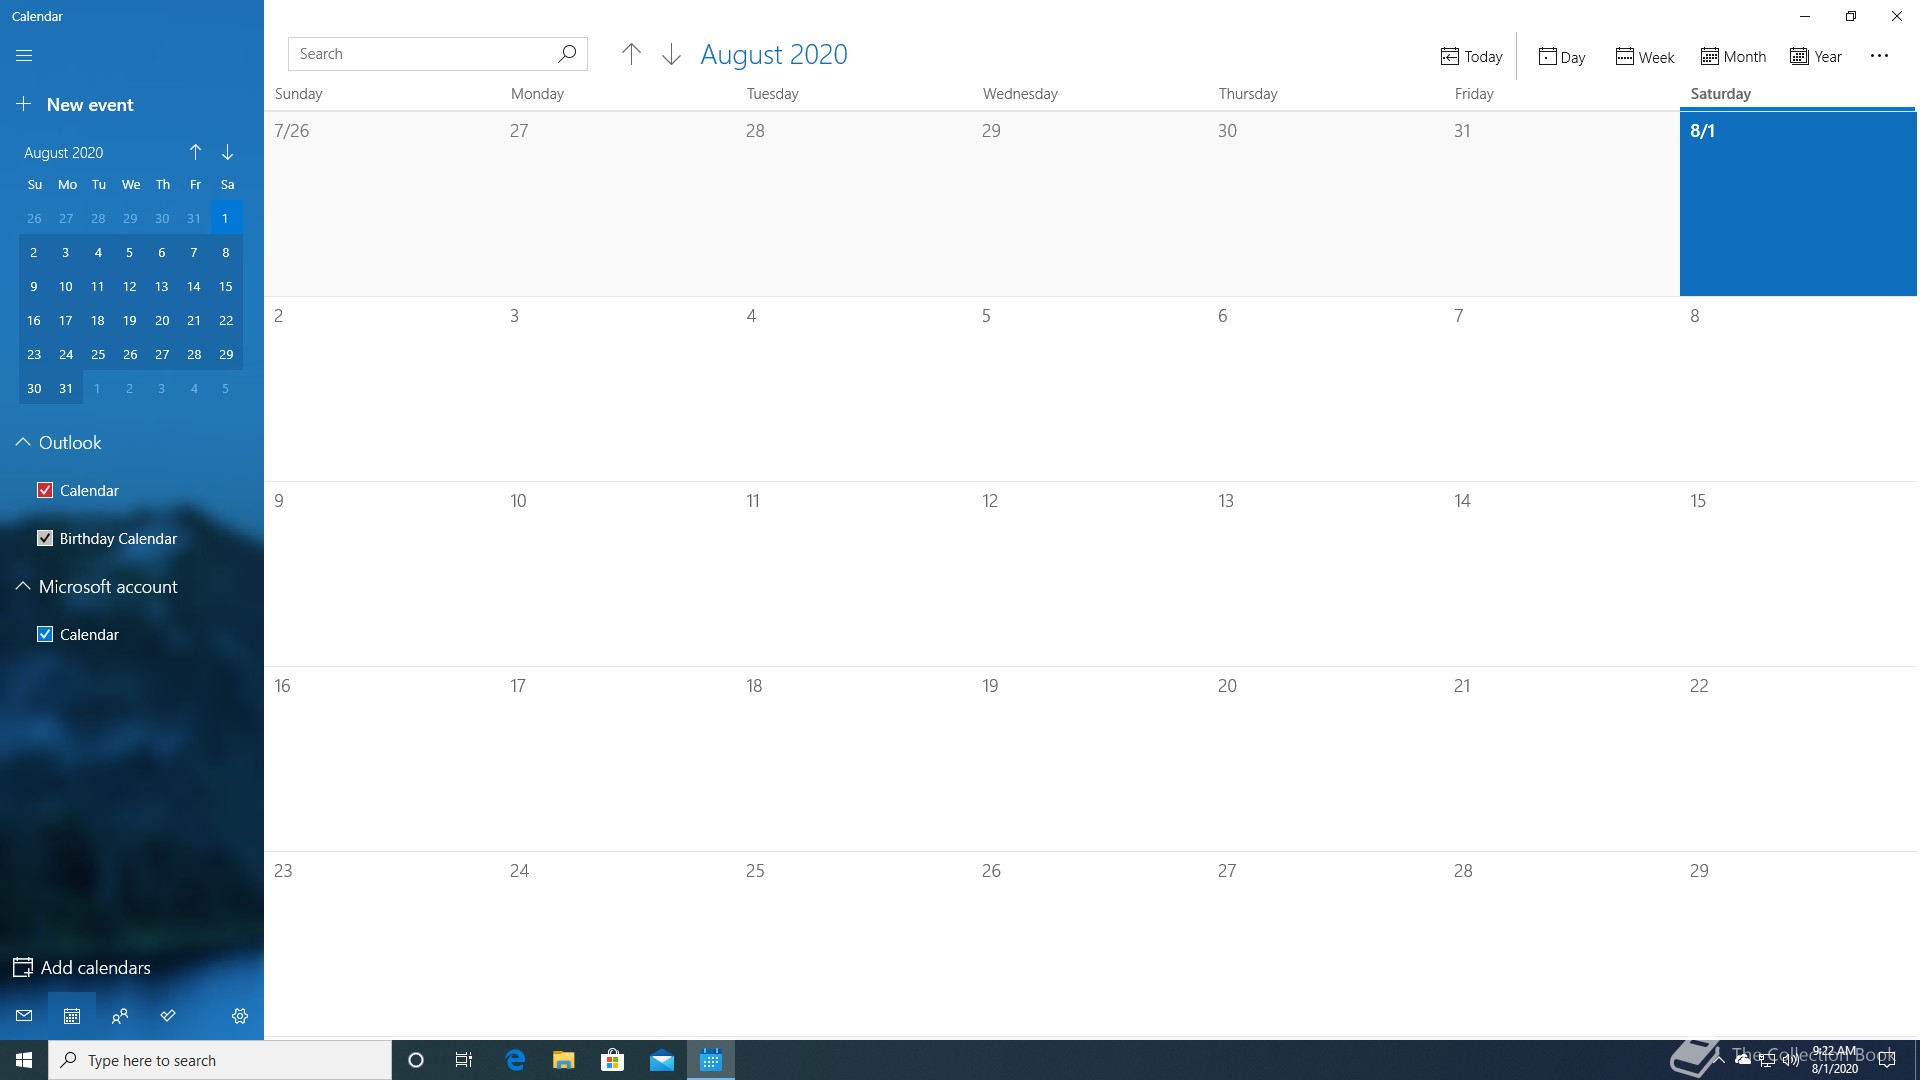Click the Search input field

click(x=420, y=54)
